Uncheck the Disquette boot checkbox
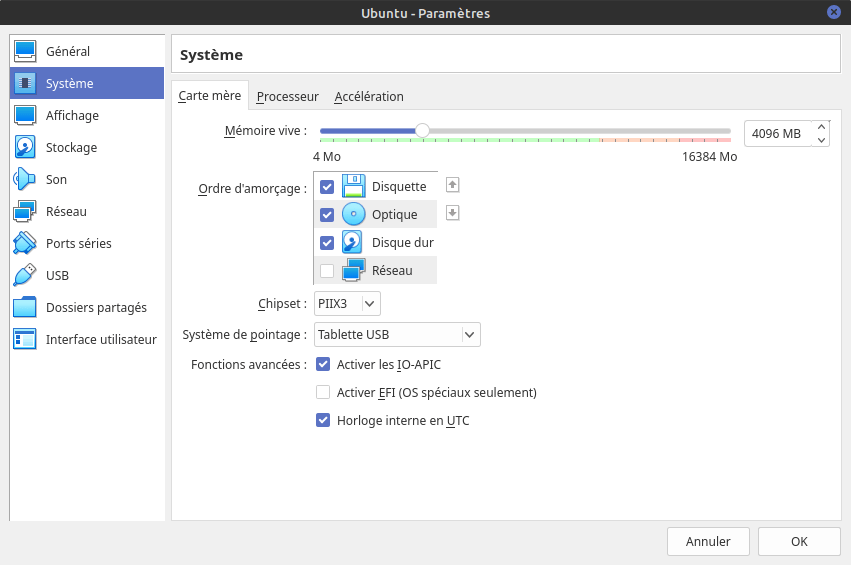This screenshot has width=851, height=565. 327,187
